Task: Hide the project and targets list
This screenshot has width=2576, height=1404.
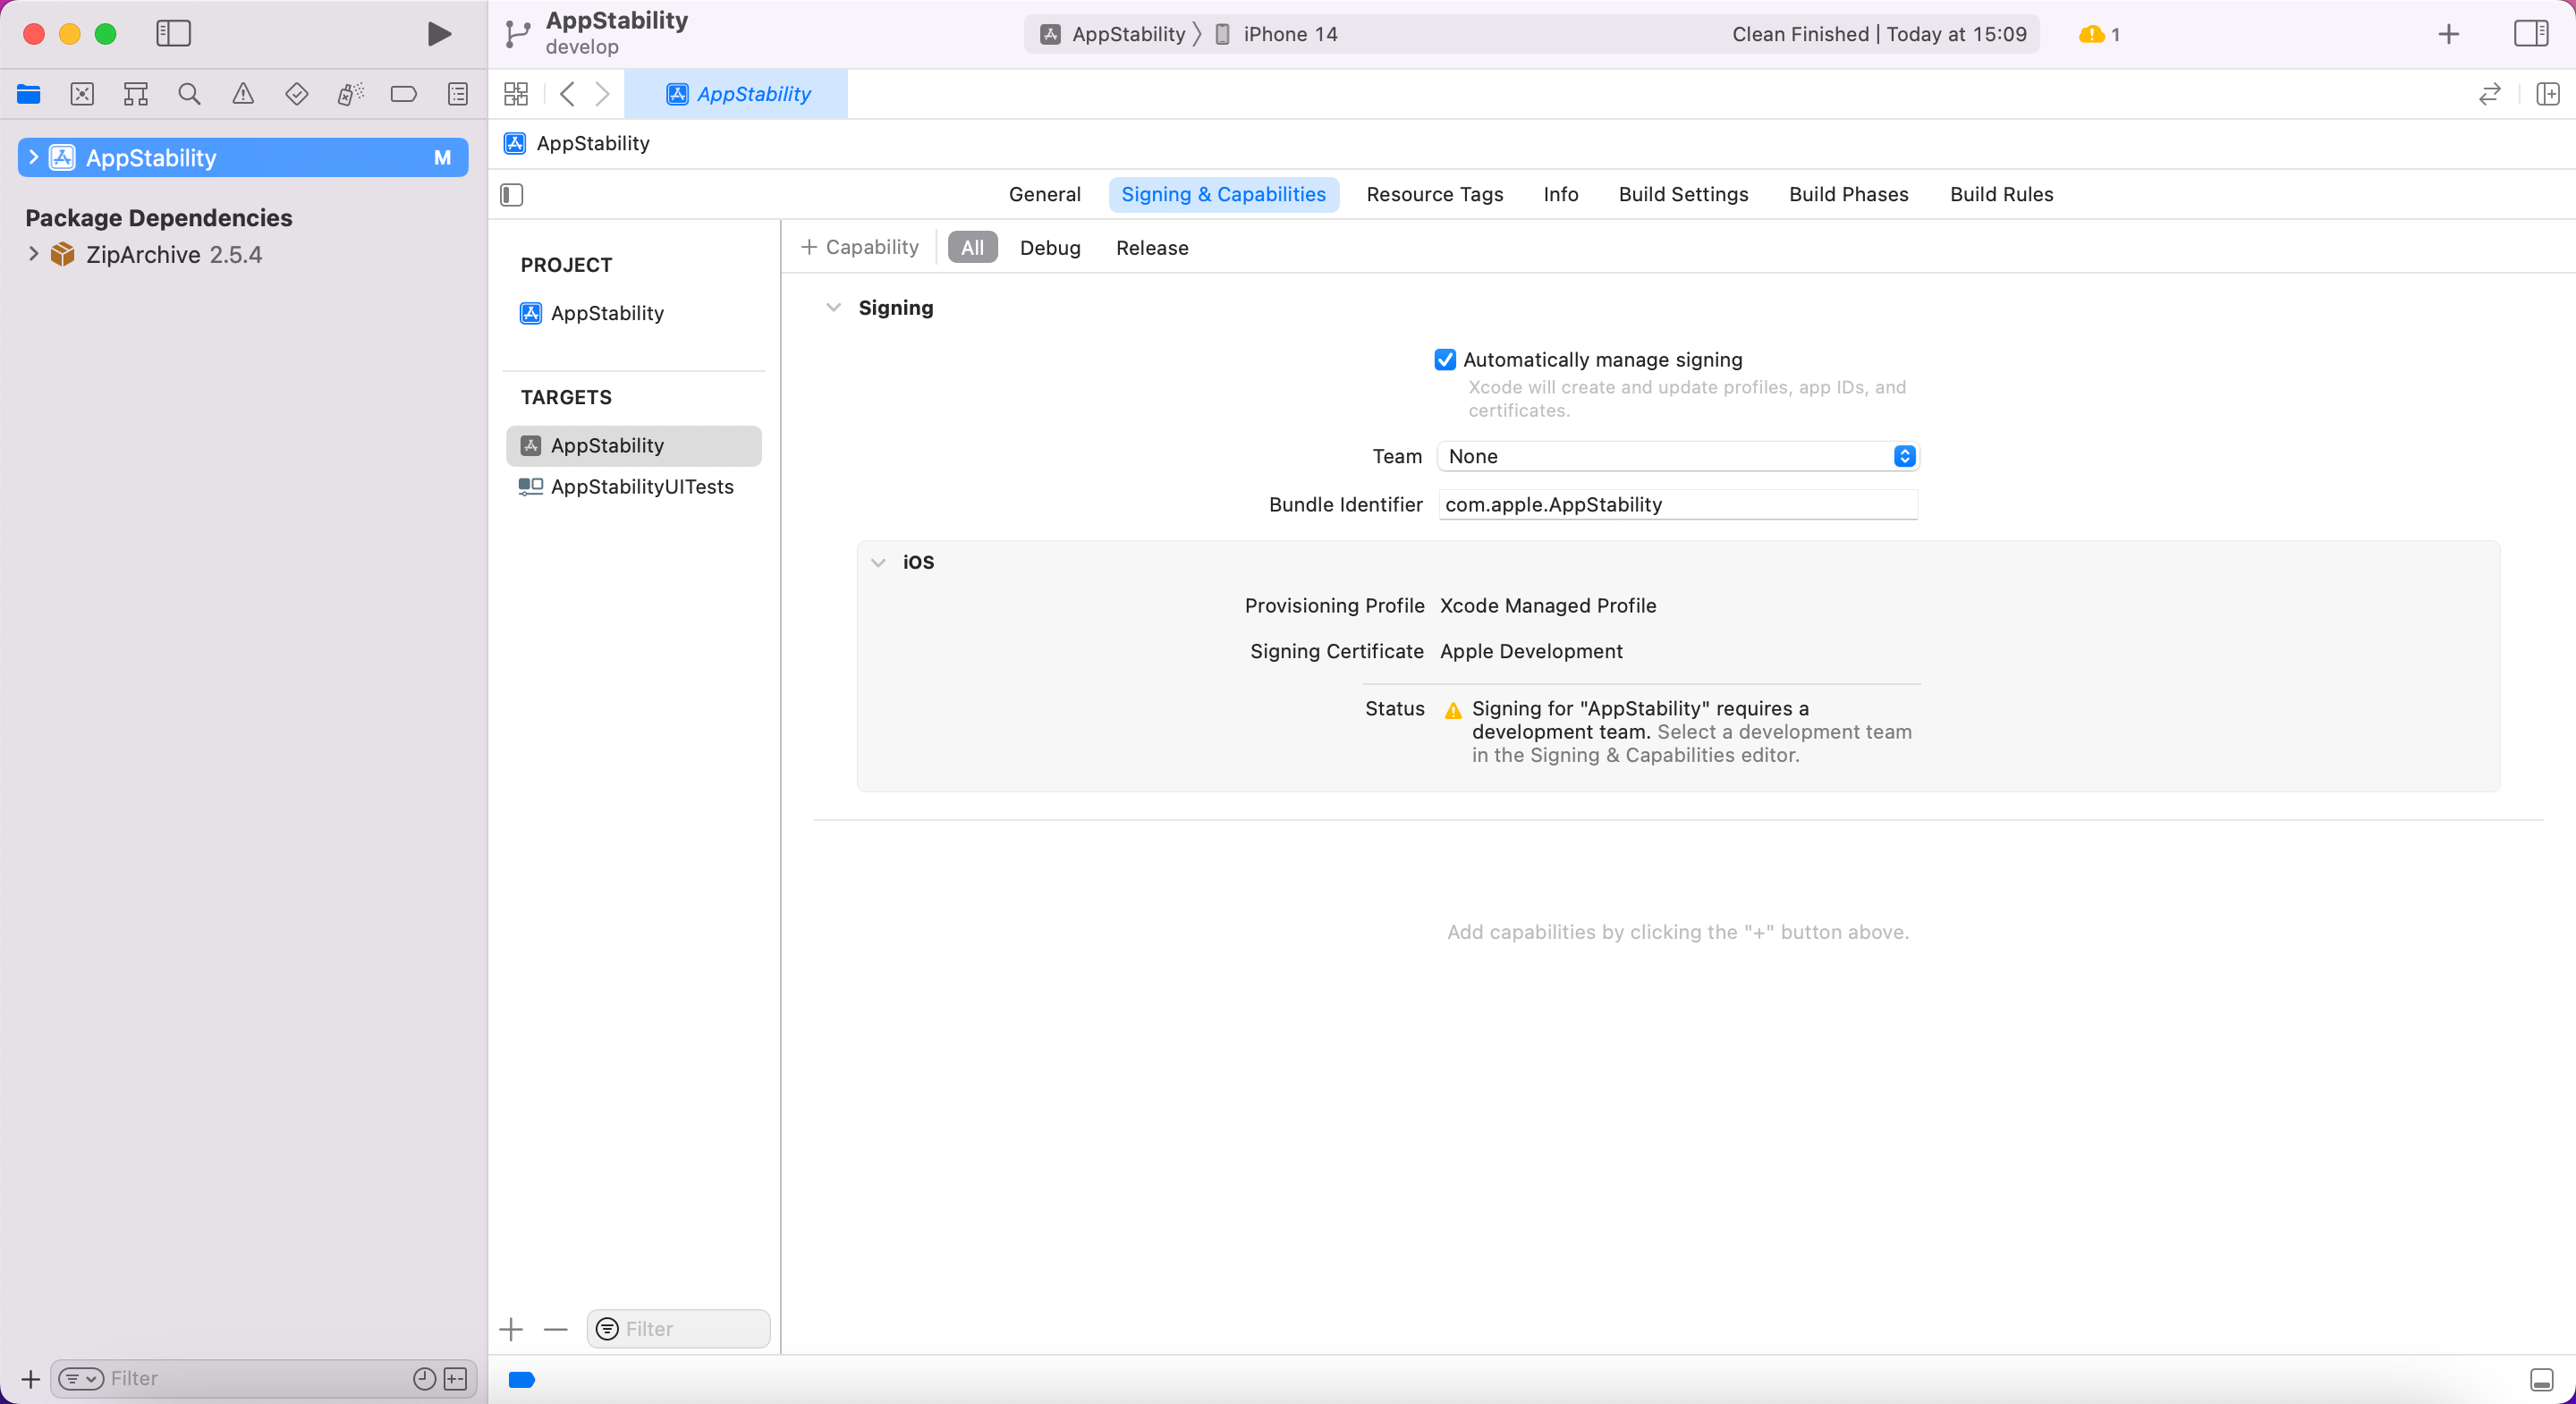Action: coord(512,194)
